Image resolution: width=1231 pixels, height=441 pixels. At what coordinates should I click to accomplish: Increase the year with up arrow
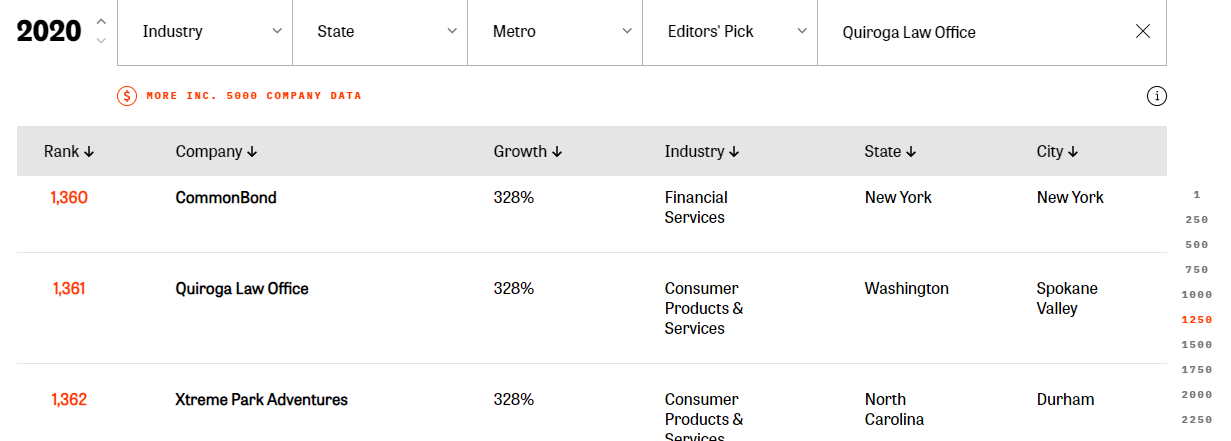101,21
